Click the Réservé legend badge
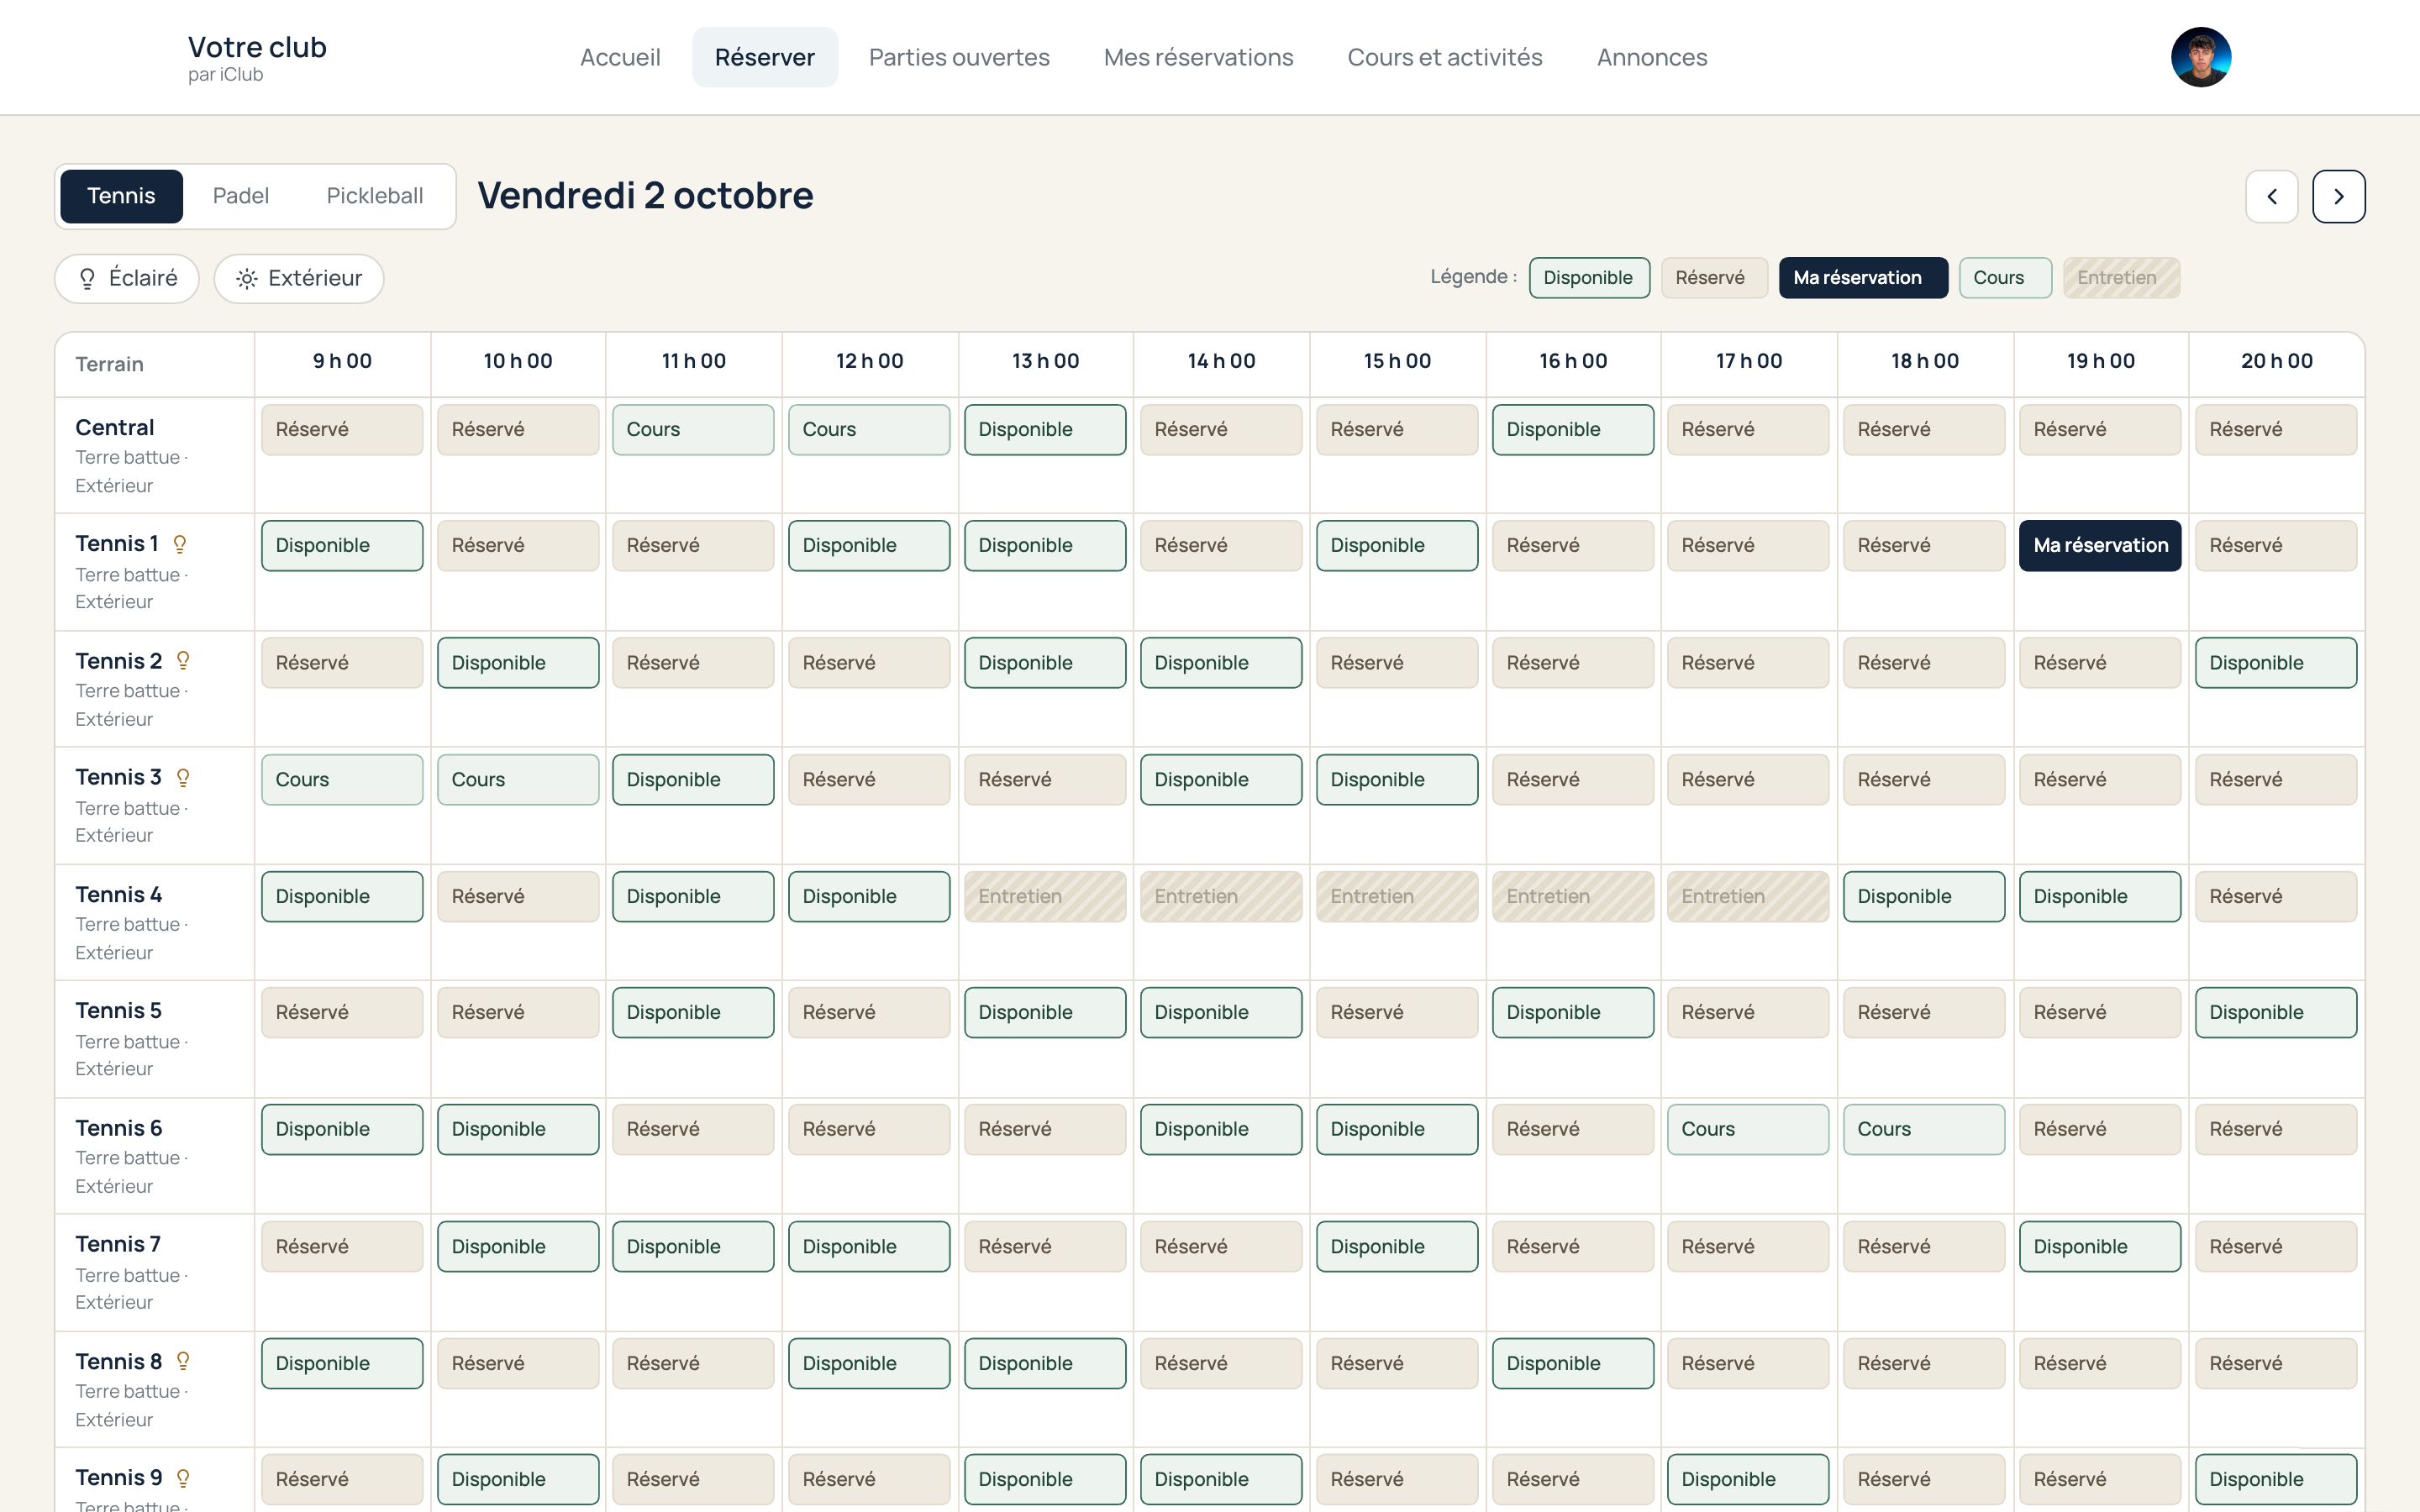Viewport: 2420px width, 1512px height. [1714, 278]
